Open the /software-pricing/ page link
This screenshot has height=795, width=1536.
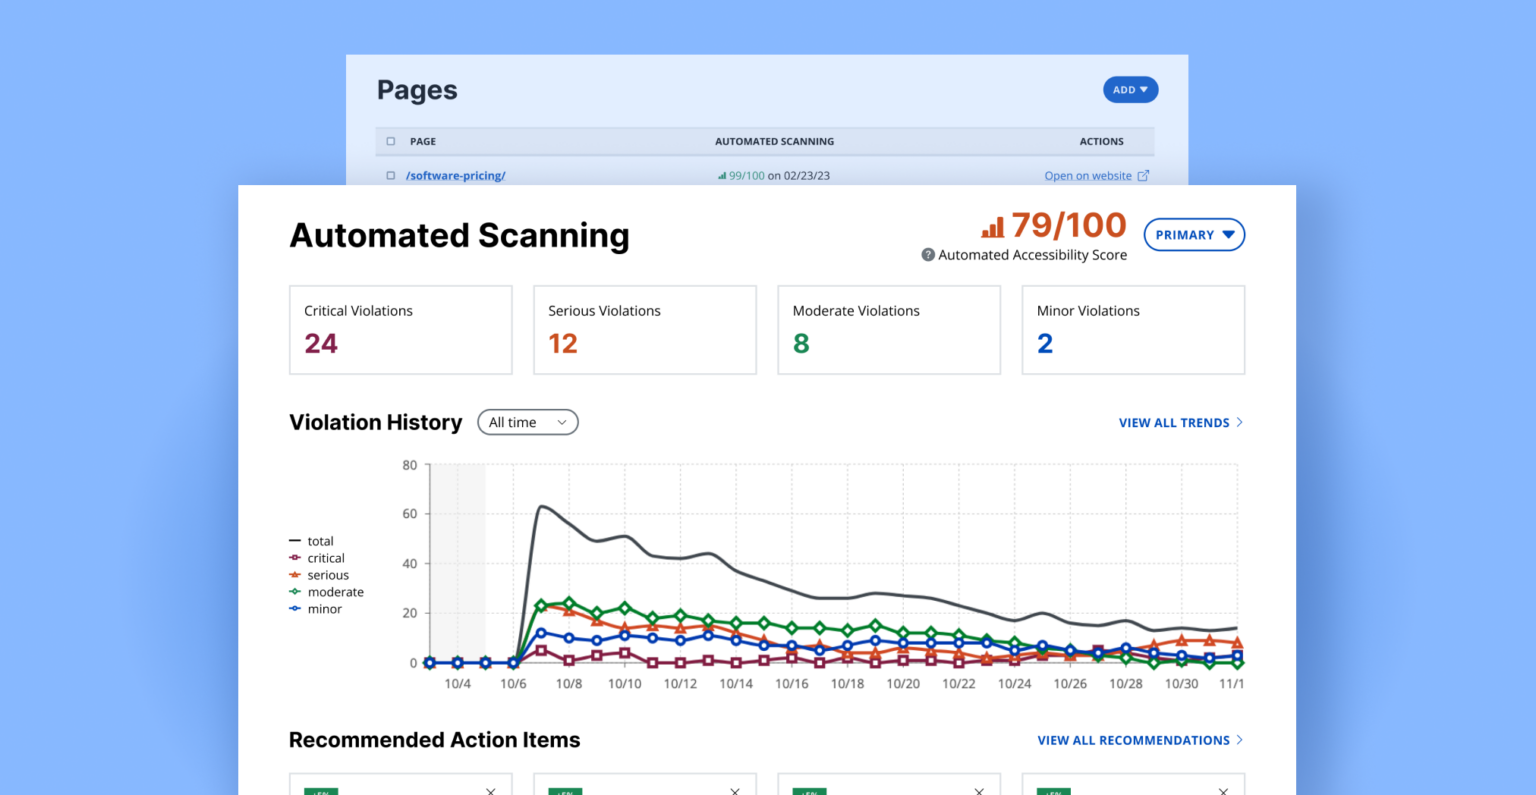[x=456, y=175]
